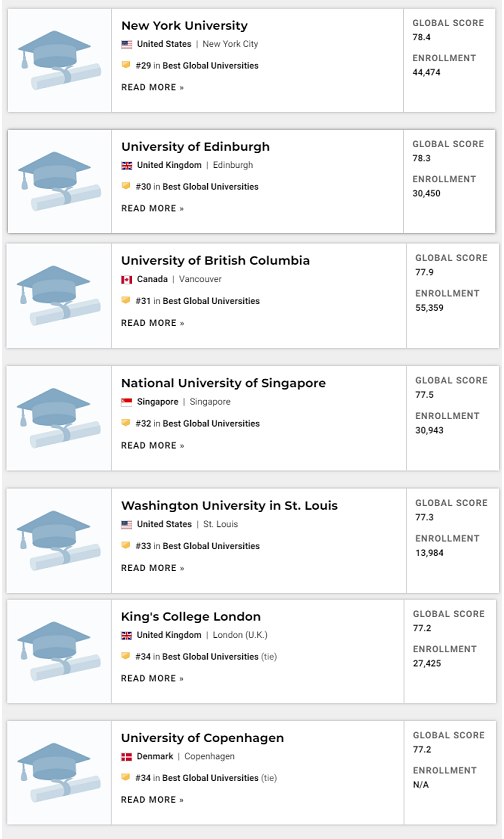Click University of Edinburgh graduation cap image
Image resolution: width=504 pixels, height=839 pixels.
[x=59, y=181]
